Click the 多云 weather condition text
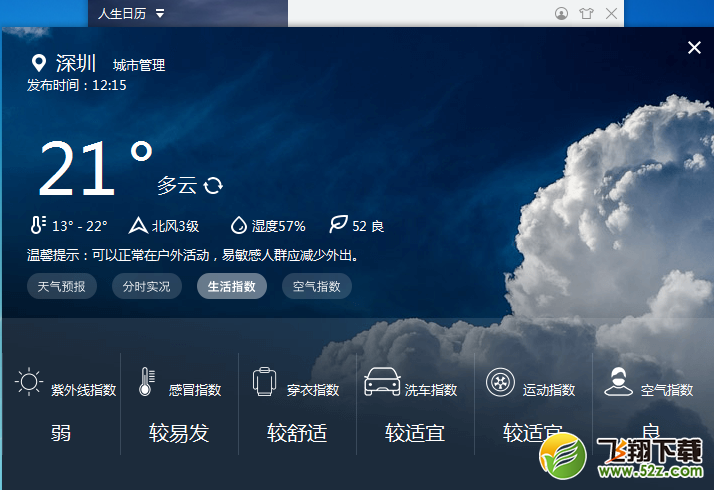The height and width of the screenshot is (490, 714). pos(177,185)
